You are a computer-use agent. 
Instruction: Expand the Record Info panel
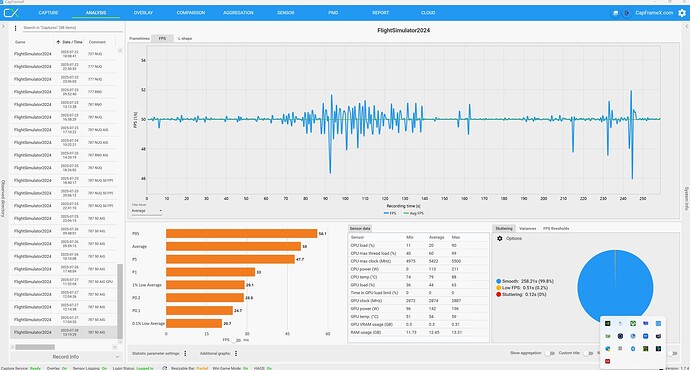[65, 357]
